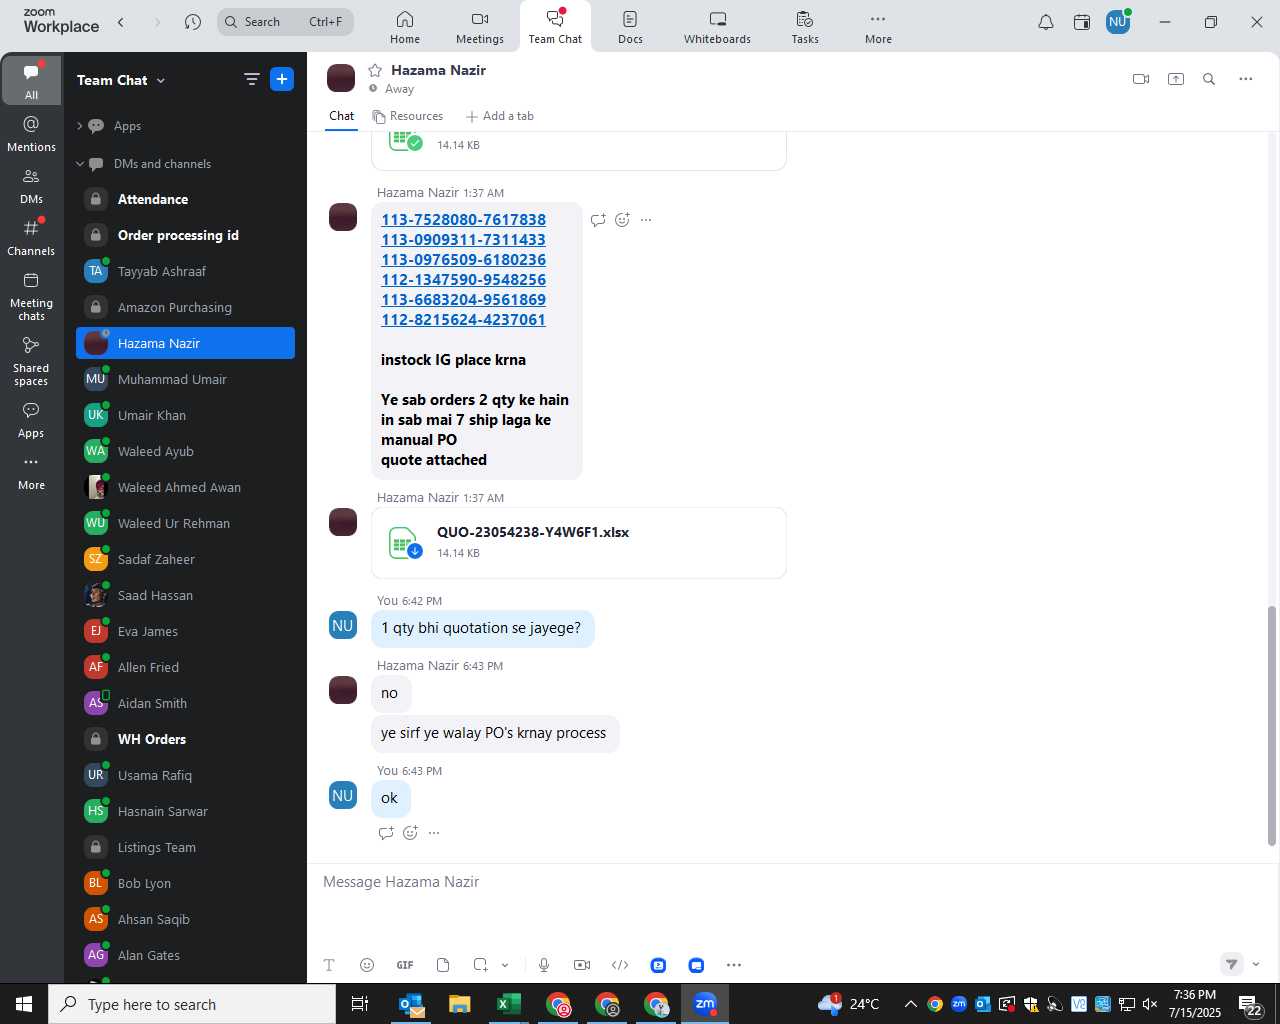Add emoji reaction to the ok message
This screenshot has width=1280, height=1024.
(x=410, y=833)
